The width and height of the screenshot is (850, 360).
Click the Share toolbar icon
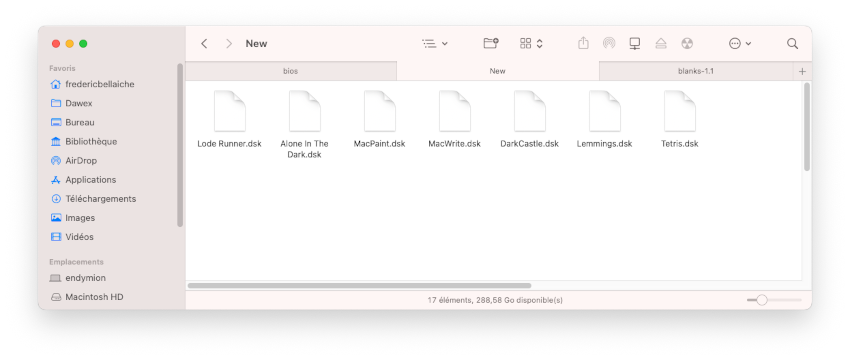pyautogui.click(x=583, y=43)
